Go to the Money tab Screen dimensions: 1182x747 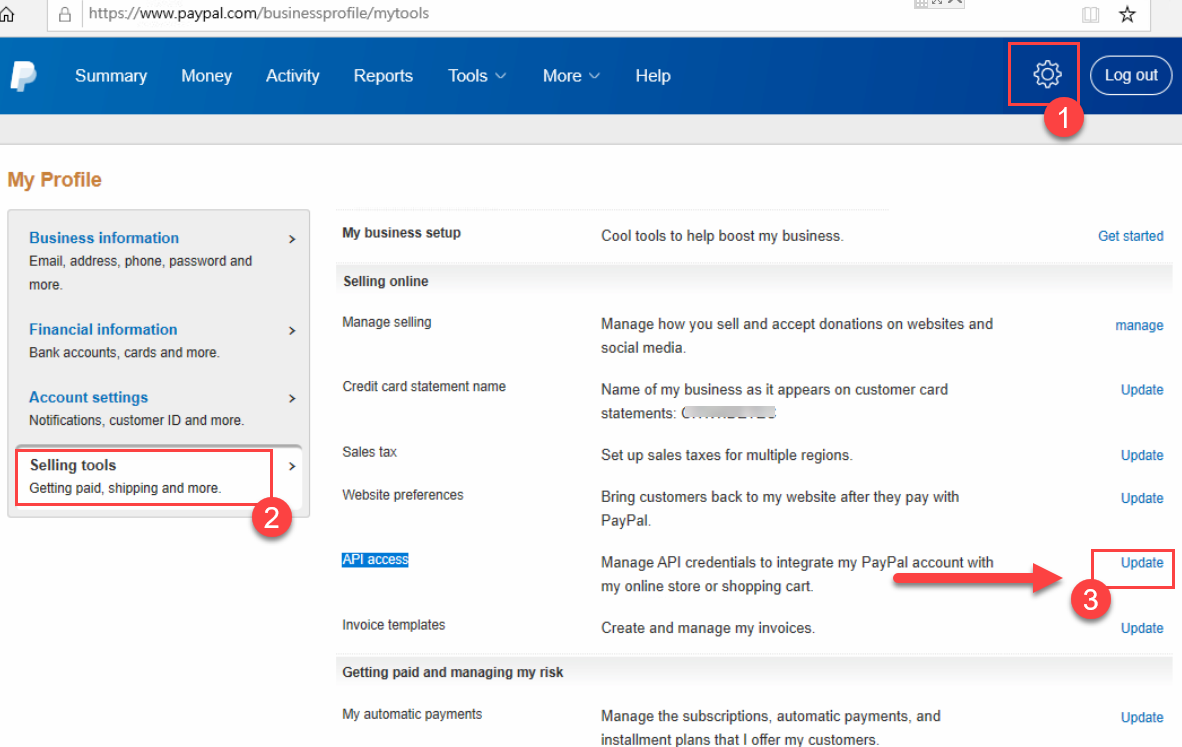pos(207,75)
